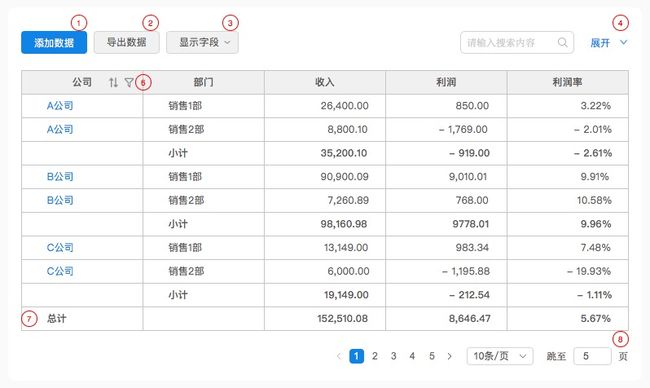Click the 导出数据 button
The height and width of the screenshot is (388, 650).
(126, 42)
